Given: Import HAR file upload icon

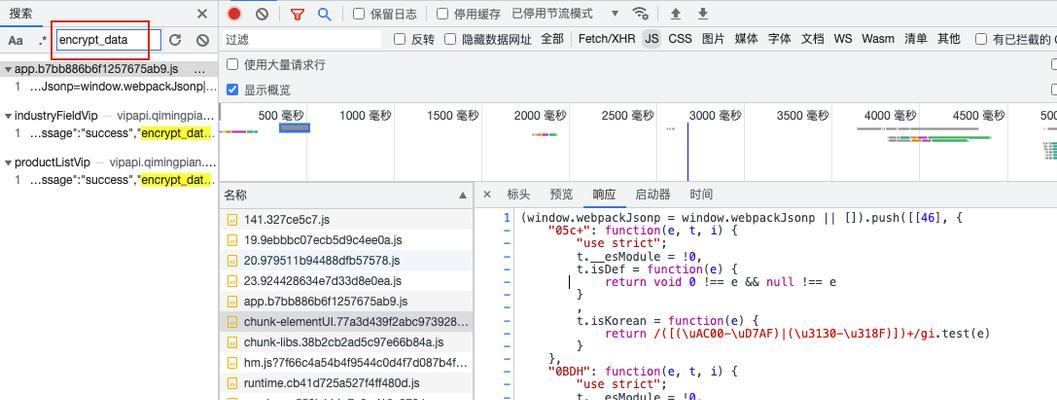Looking at the screenshot, I should pyautogui.click(x=675, y=13).
